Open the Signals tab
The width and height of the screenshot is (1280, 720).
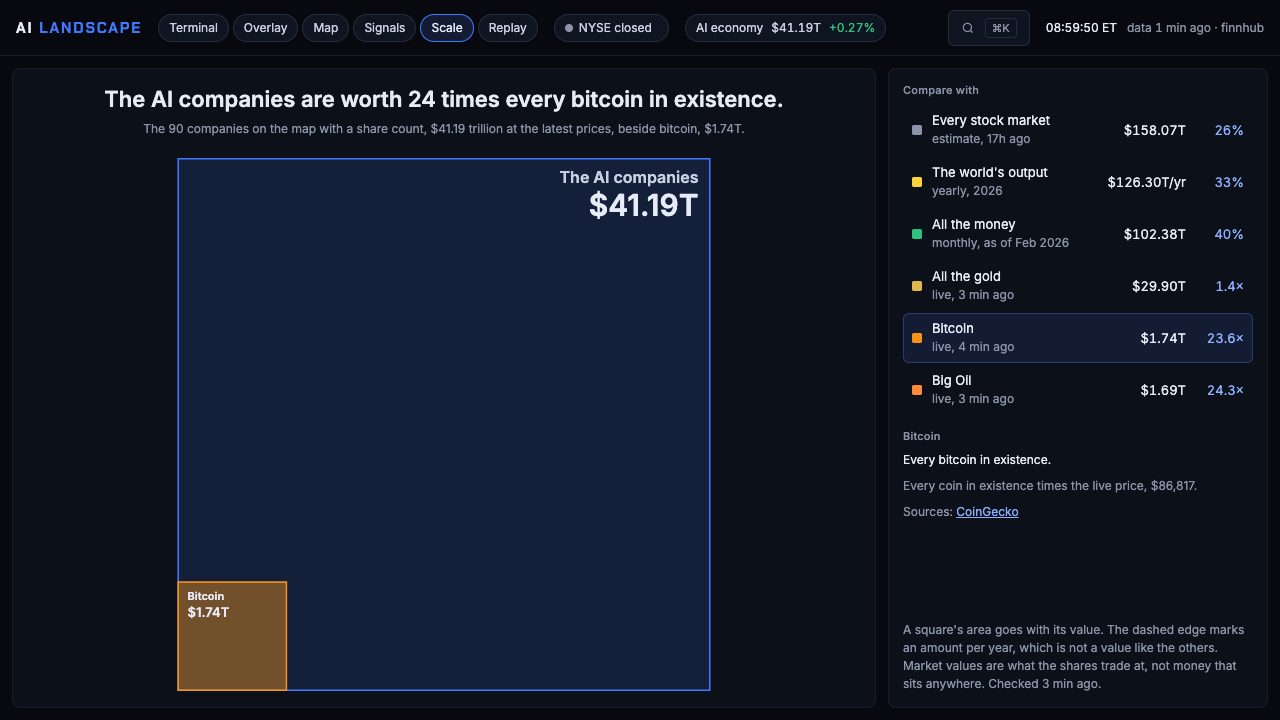click(385, 28)
